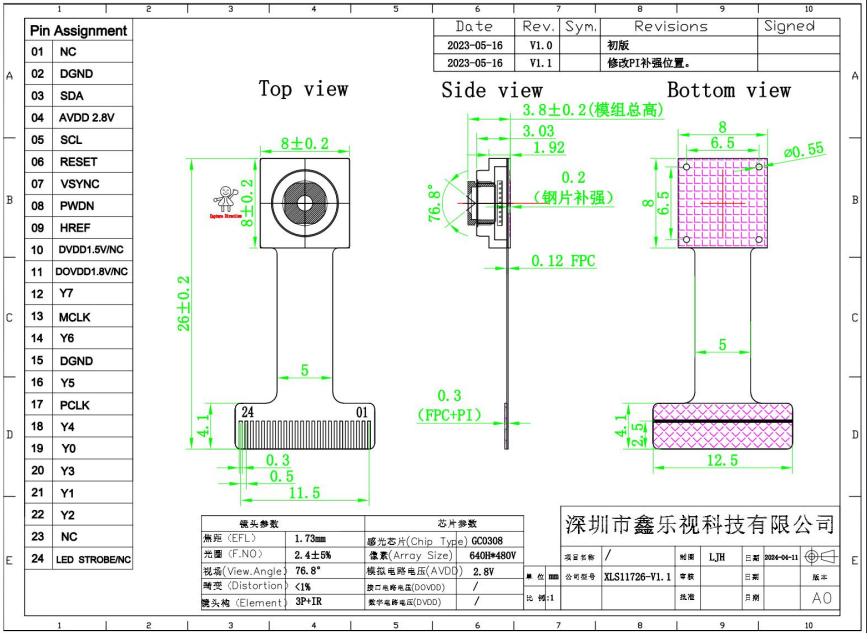Screen dimensions: 867x633
Task: Click the drafter initials 'LJH'
Action: [x=717, y=557]
